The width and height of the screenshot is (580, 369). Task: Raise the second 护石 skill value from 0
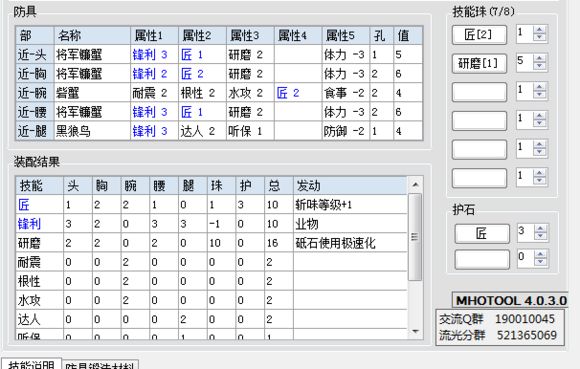(x=541, y=254)
